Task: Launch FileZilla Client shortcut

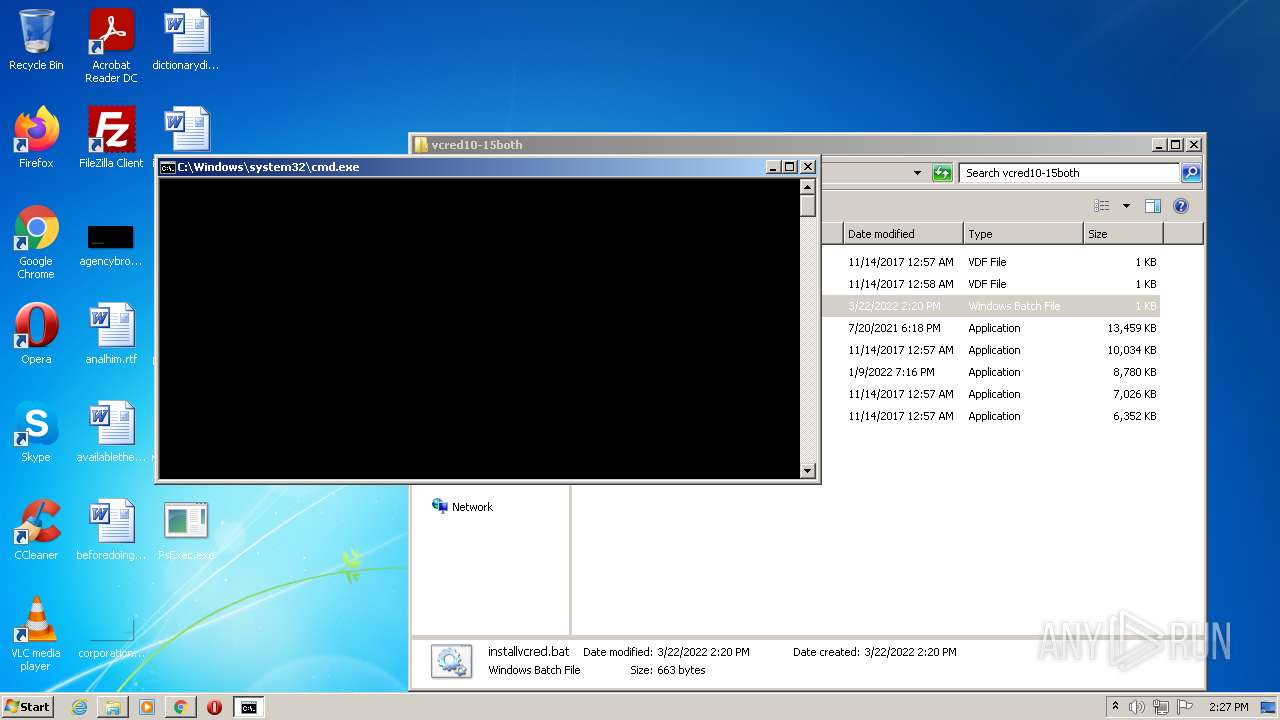Action: point(111,137)
